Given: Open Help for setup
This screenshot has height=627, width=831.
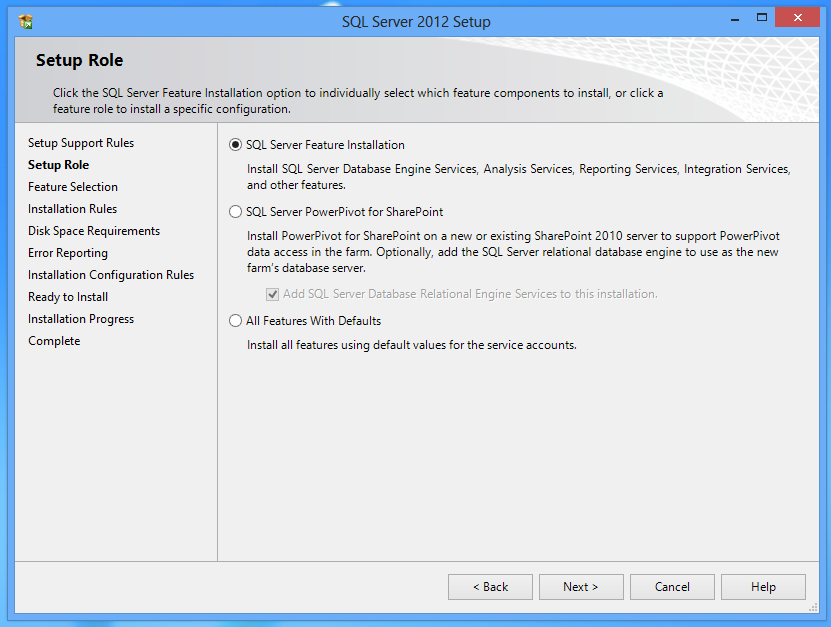Looking at the screenshot, I should [763, 587].
